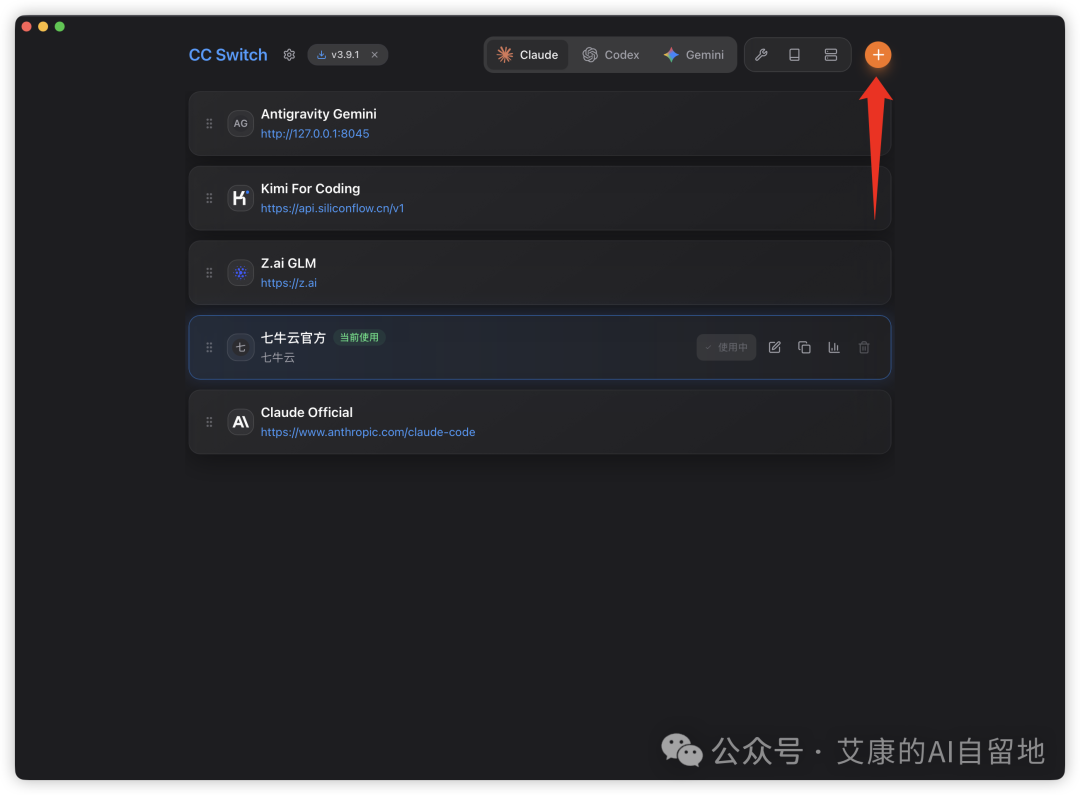
Task: Grab the drag handle of Claude Official
Action: tap(209, 422)
